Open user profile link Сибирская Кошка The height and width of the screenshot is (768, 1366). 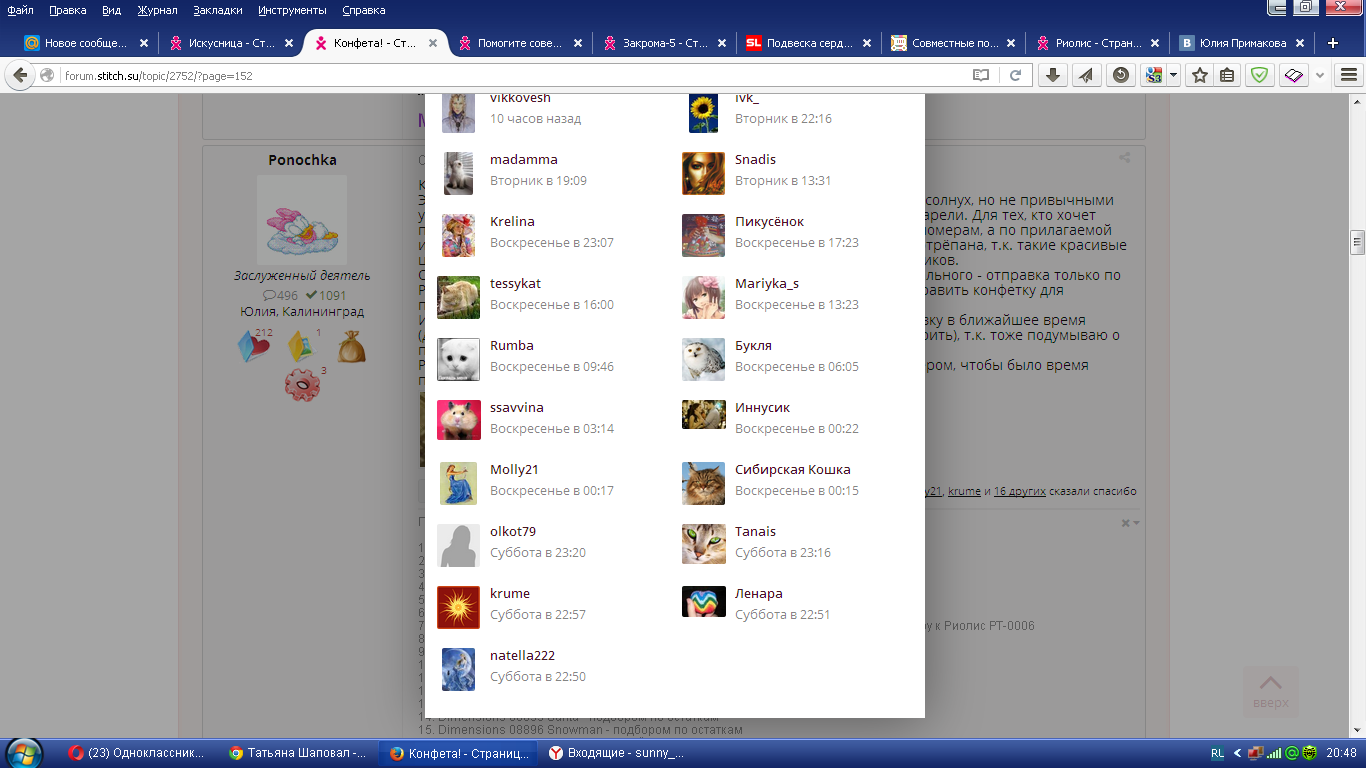click(792, 470)
